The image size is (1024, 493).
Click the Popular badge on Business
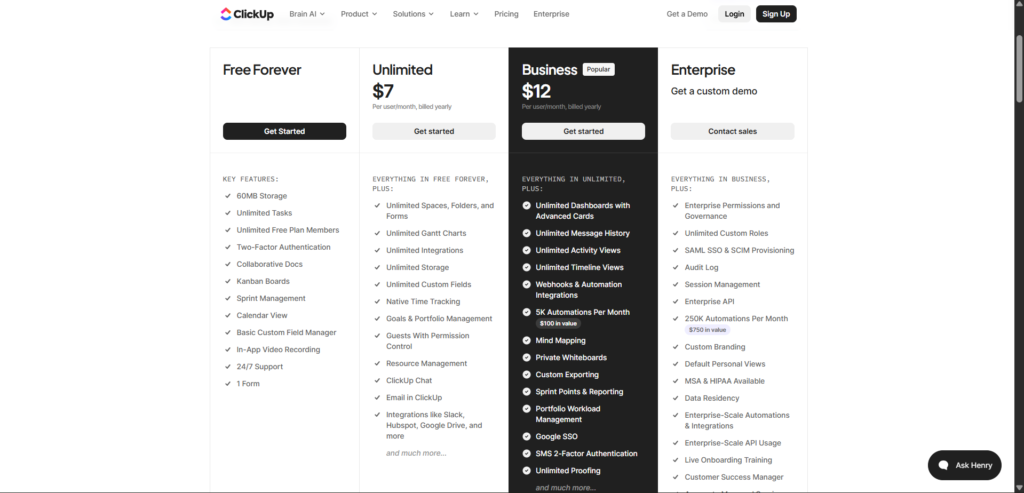click(598, 69)
